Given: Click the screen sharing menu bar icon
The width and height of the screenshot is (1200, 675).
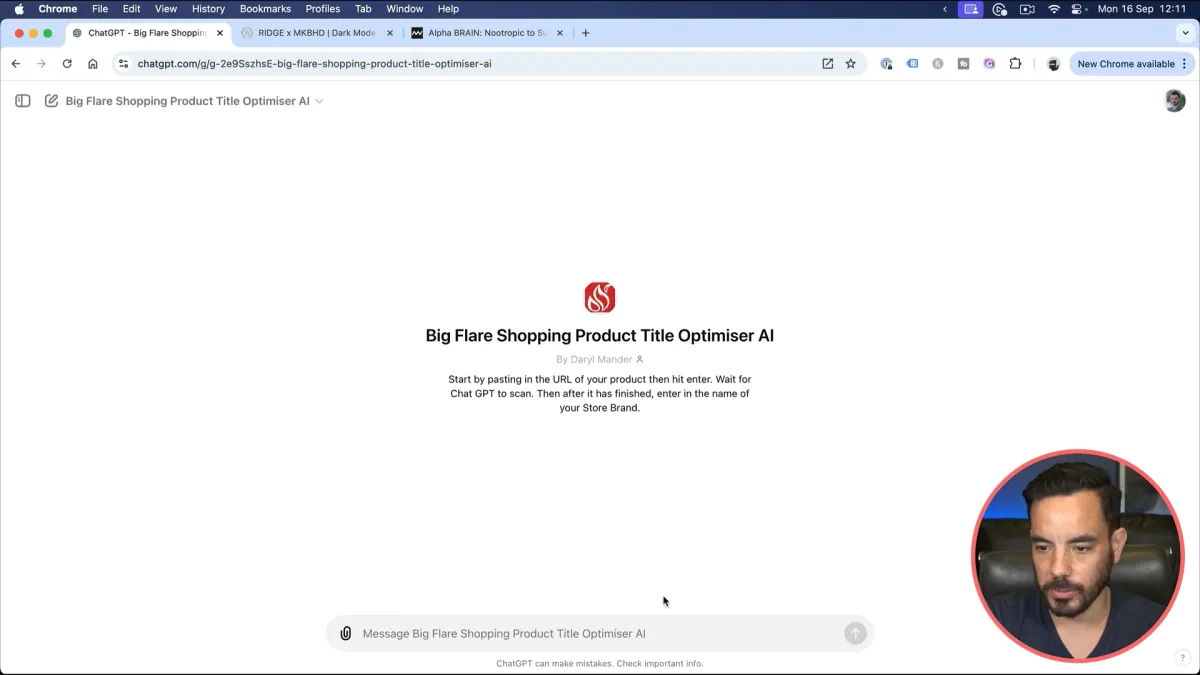Looking at the screenshot, I should (x=970, y=9).
